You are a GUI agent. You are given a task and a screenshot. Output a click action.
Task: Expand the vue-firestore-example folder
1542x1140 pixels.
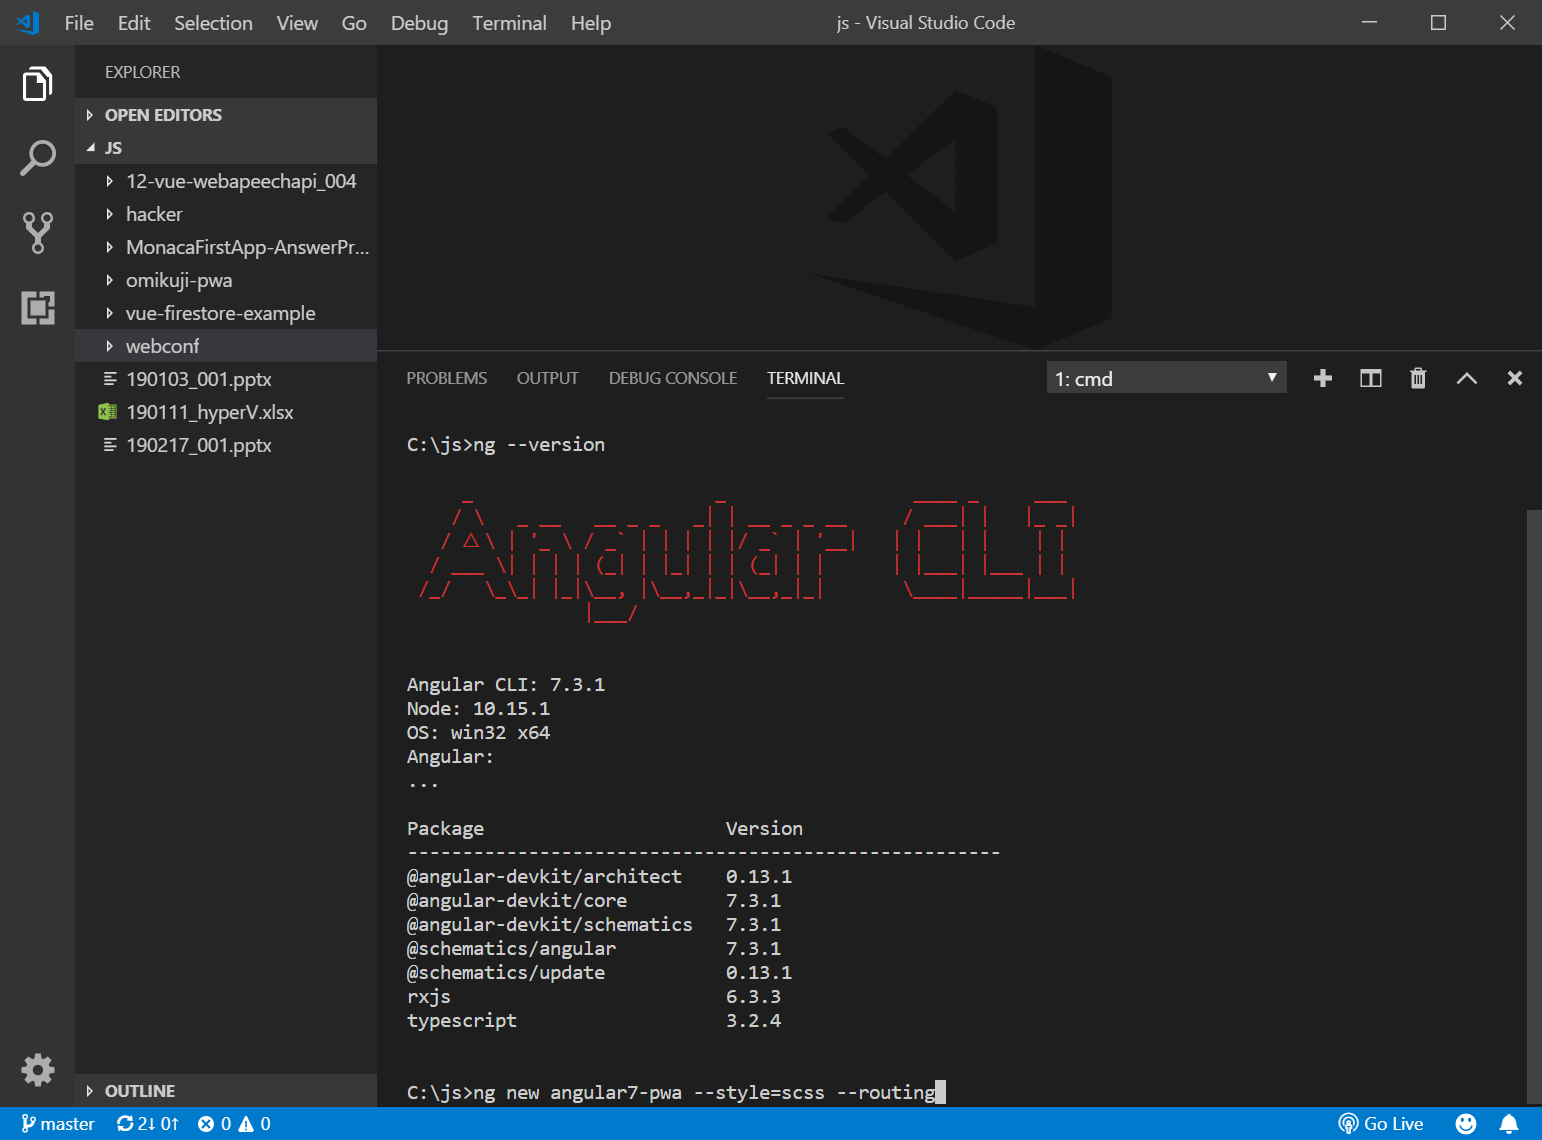(220, 313)
